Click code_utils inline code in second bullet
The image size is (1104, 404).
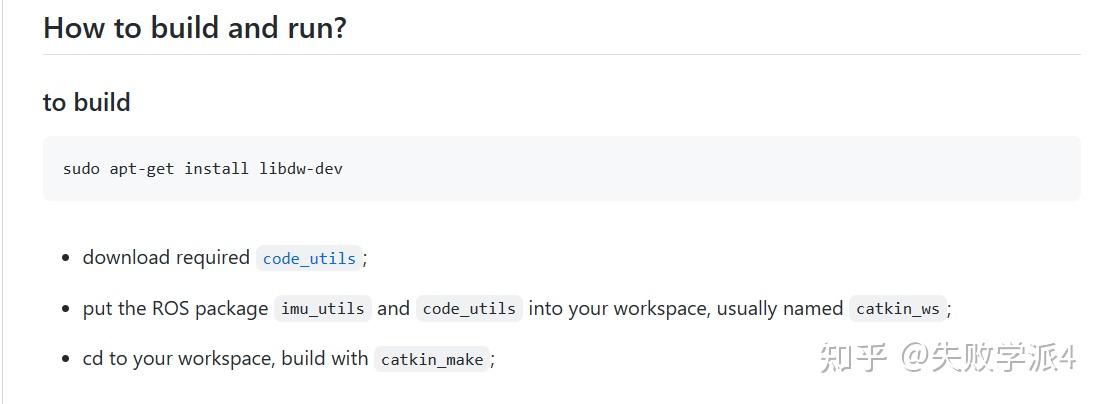click(469, 308)
